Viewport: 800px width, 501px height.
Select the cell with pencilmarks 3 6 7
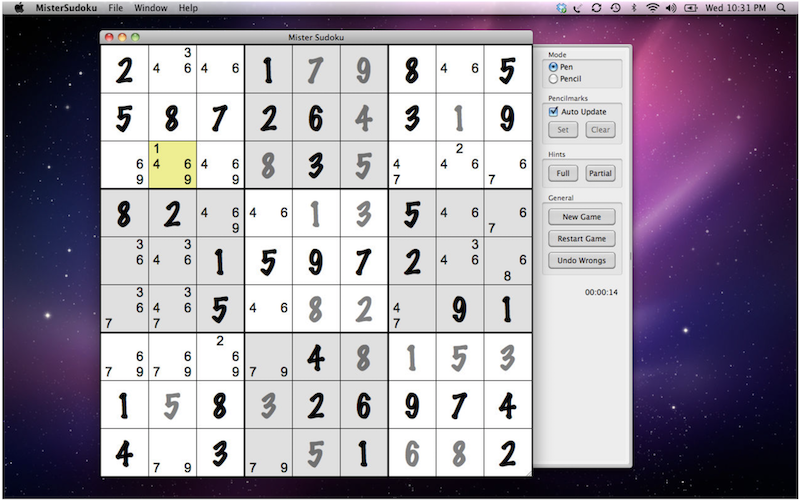point(124,309)
